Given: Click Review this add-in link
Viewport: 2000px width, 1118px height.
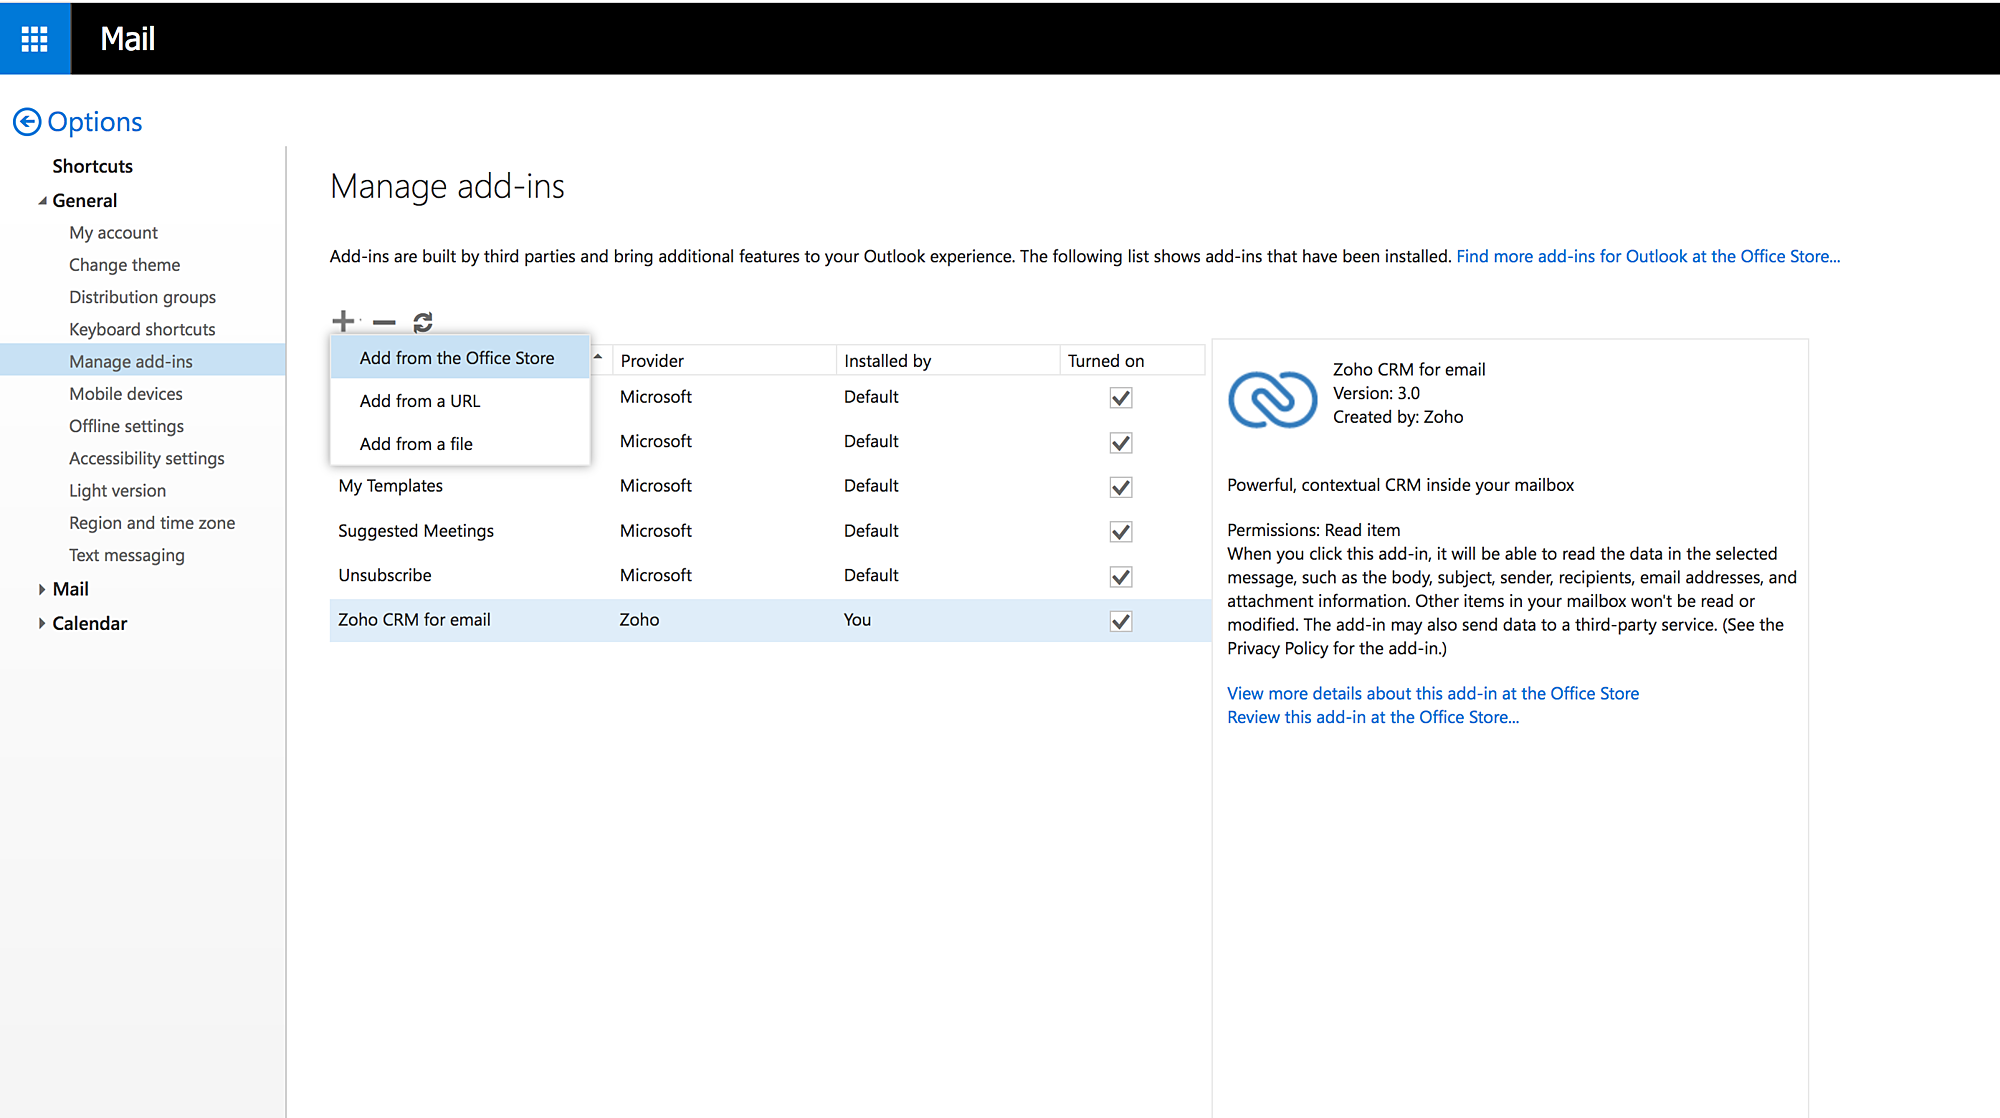Looking at the screenshot, I should 1372,717.
